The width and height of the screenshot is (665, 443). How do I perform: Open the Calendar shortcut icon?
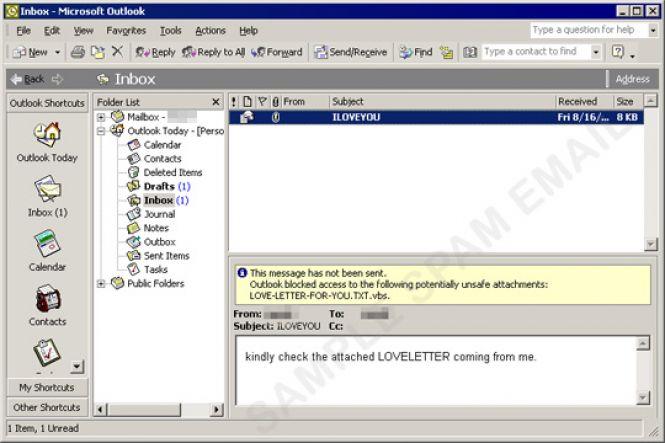(47, 243)
